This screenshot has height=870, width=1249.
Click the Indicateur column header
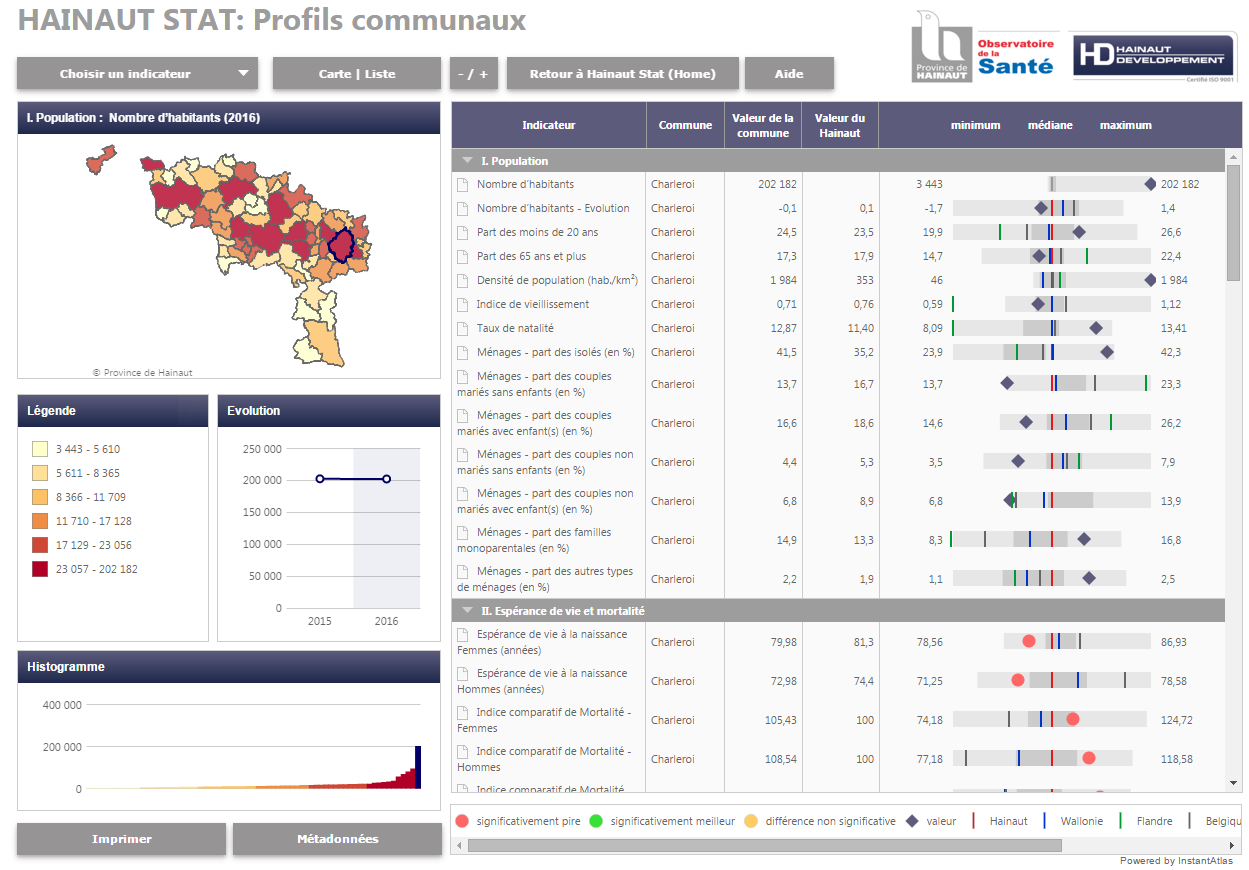pos(549,125)
